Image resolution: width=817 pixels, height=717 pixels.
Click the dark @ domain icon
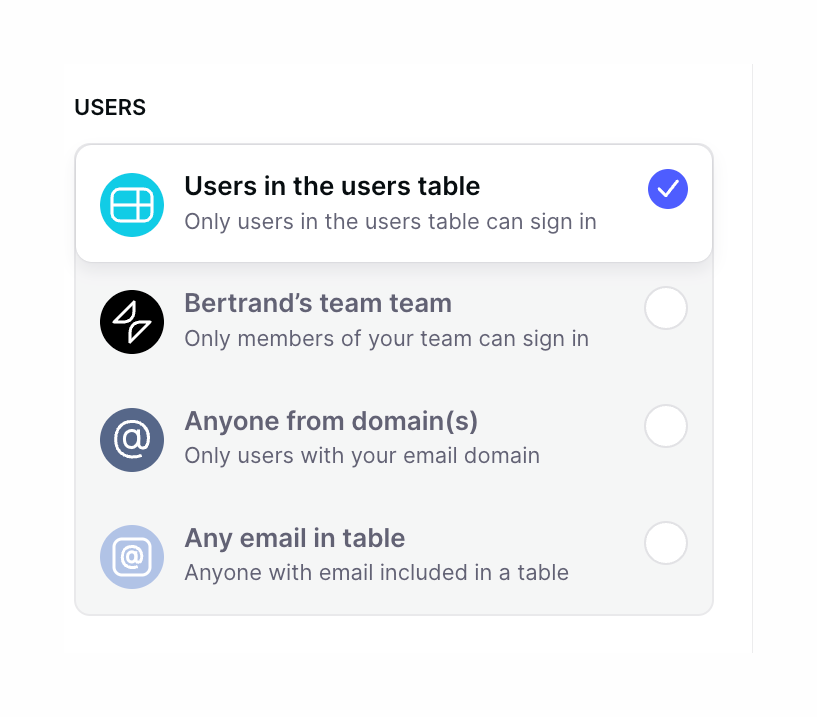pyautogui.click(x=131, y=439)
